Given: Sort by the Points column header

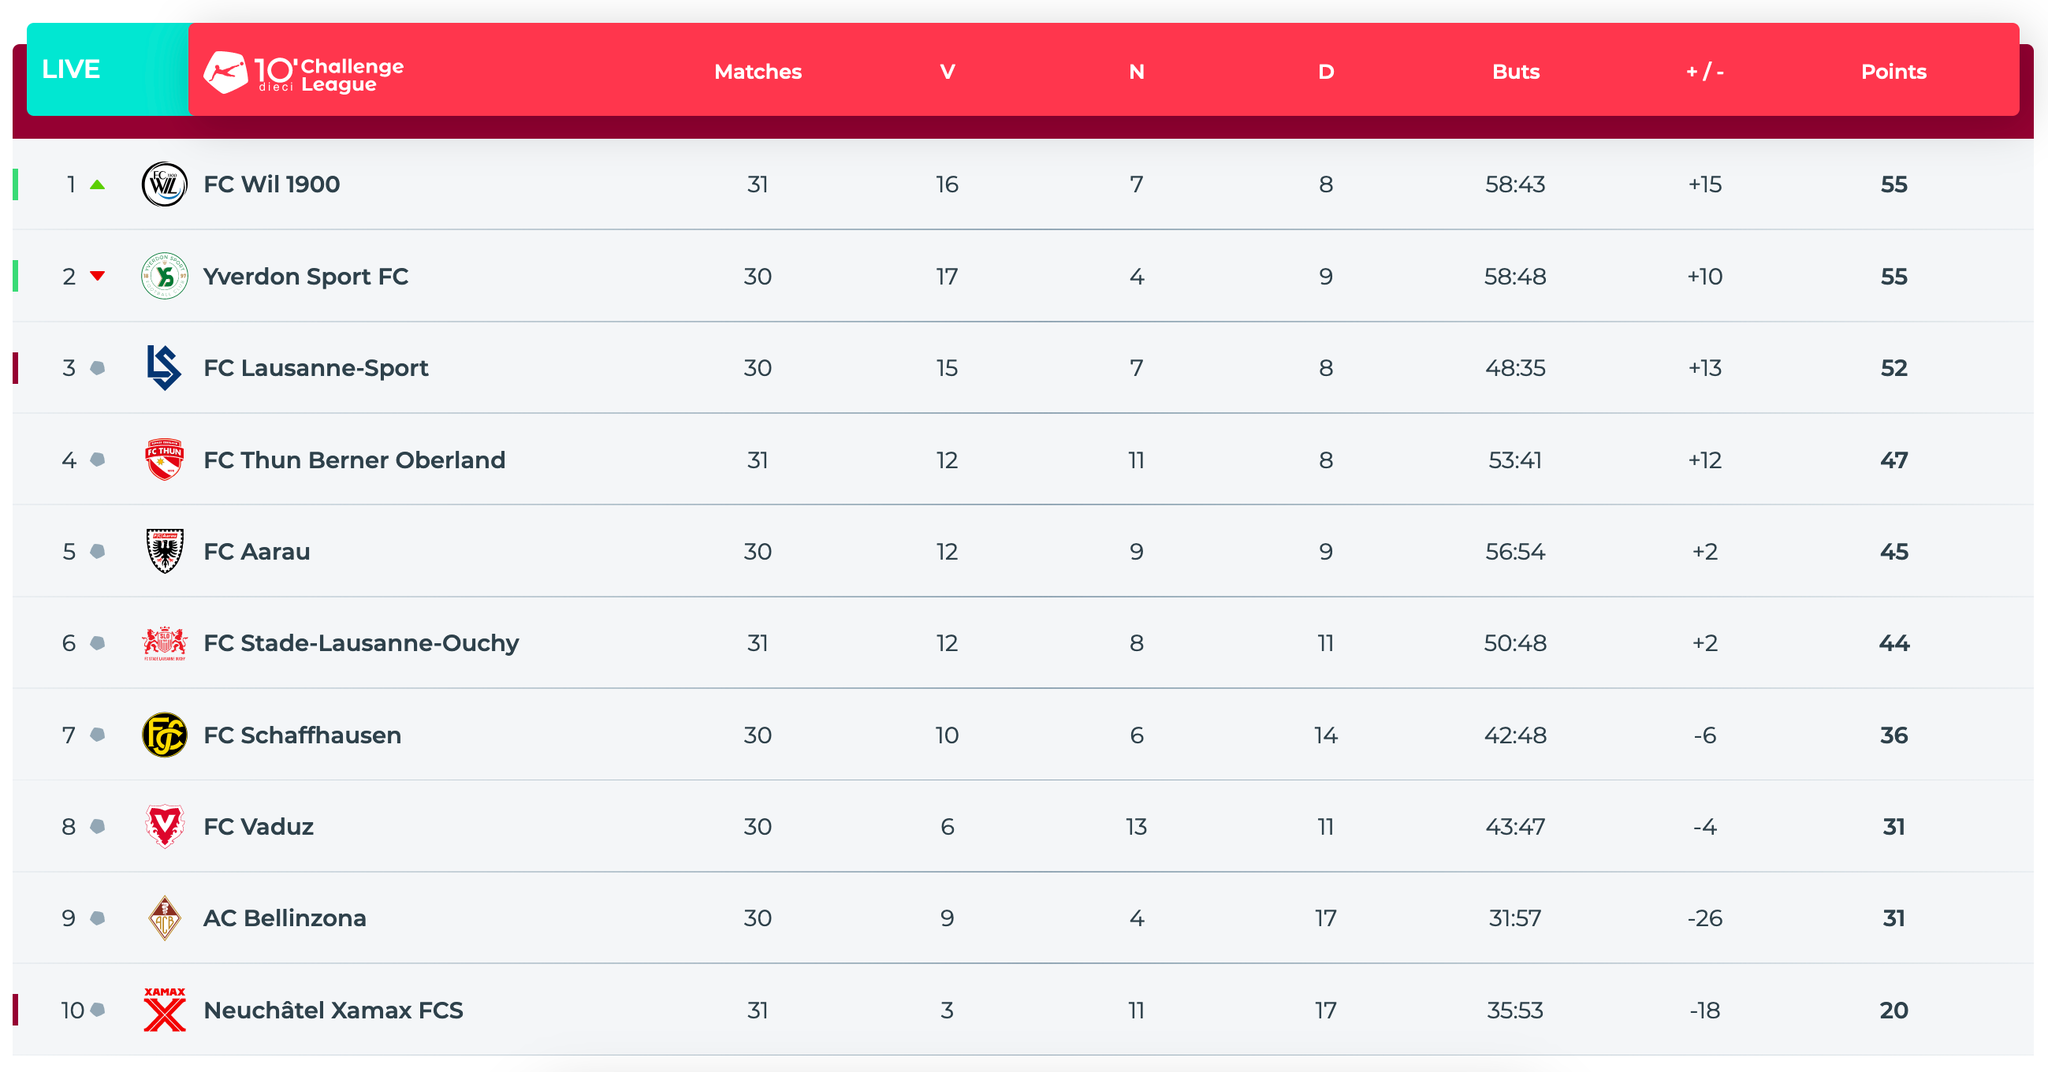Looking at the screenshot, I should coord(1893,72).
